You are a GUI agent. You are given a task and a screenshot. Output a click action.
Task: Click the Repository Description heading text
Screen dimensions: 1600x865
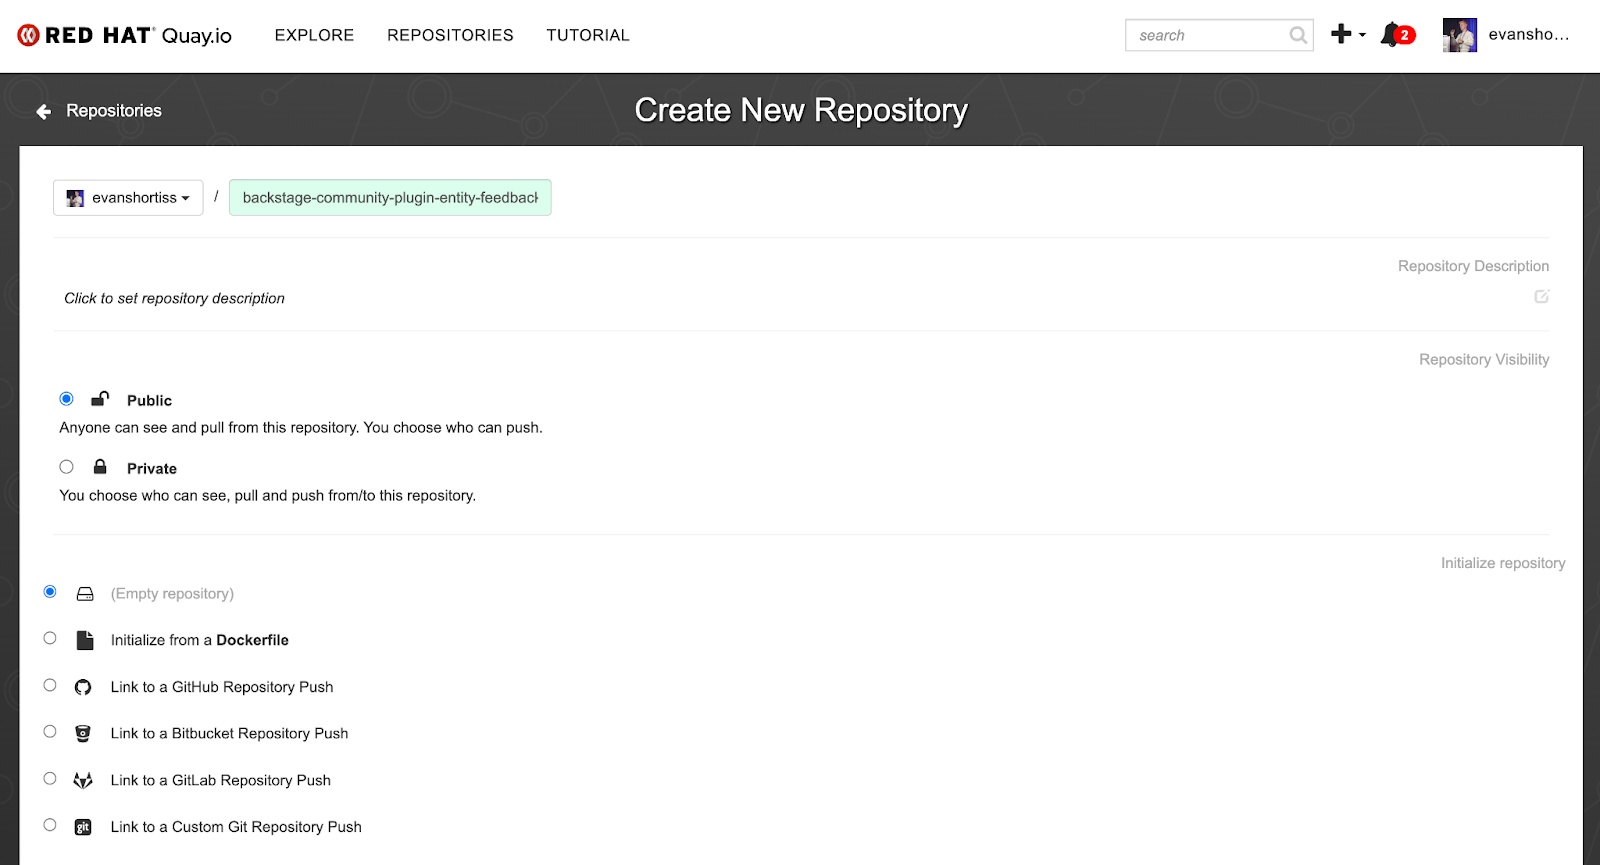click(1473, 266)
